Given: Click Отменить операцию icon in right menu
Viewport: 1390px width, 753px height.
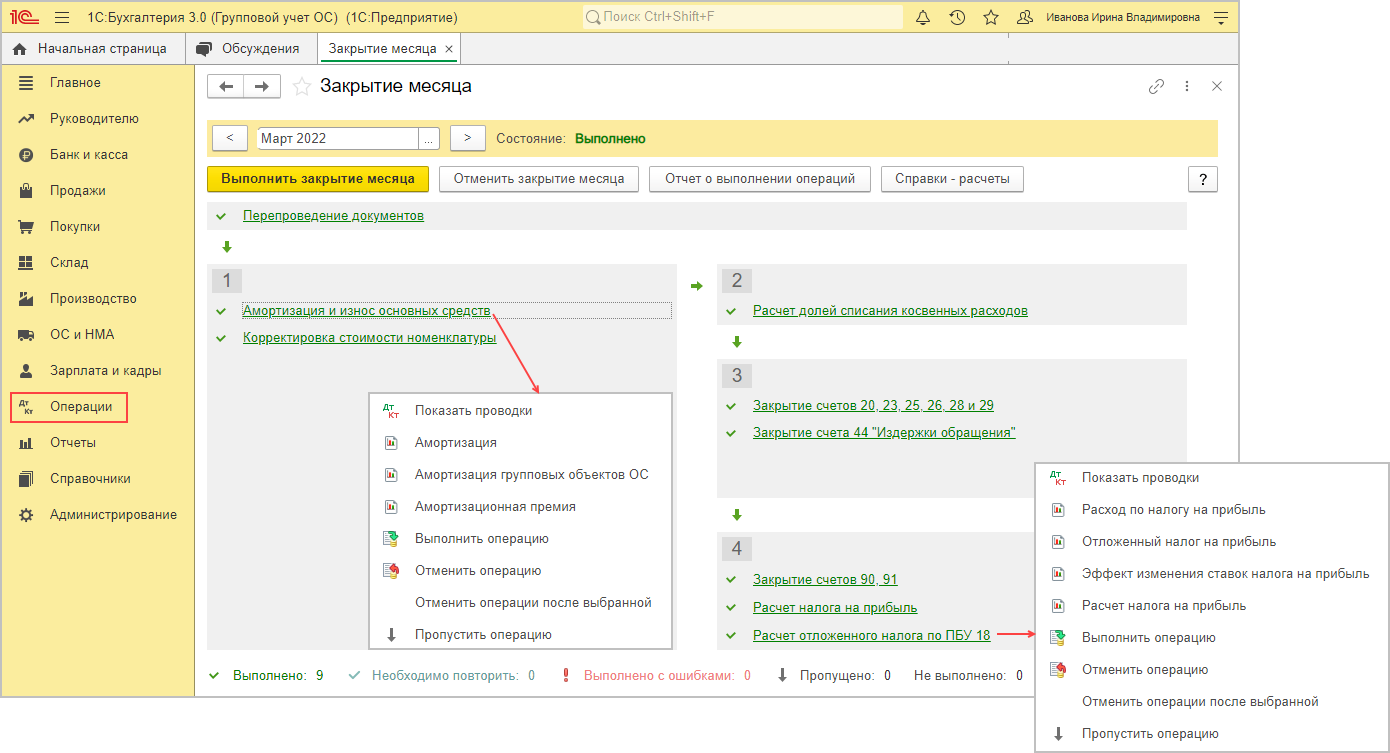Looking at the screenshot, I should [1059, 669].
